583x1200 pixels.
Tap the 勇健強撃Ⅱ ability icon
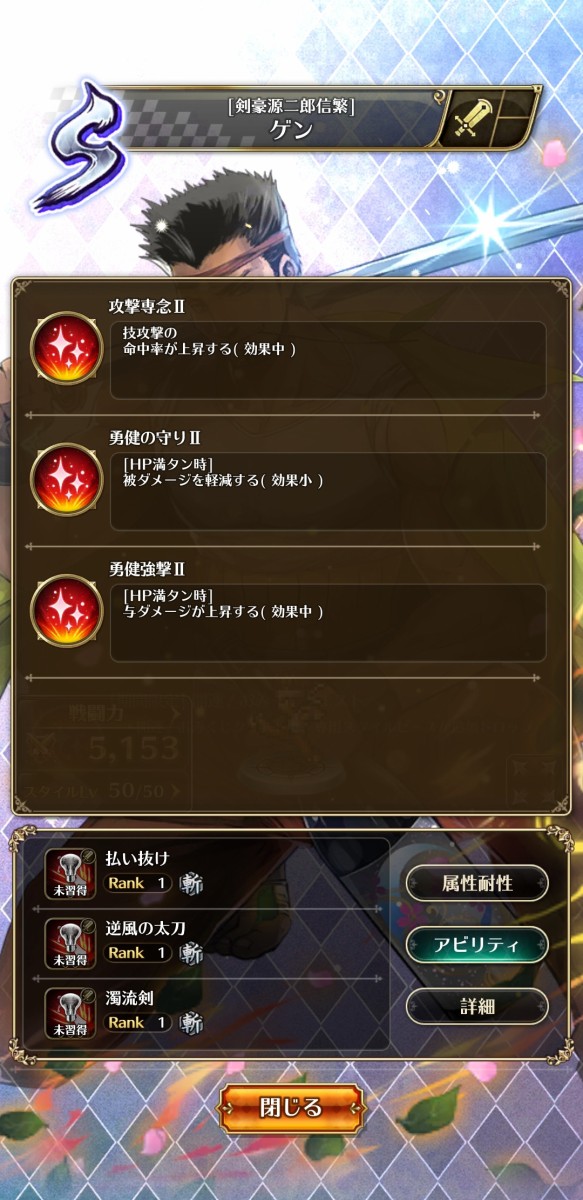point(67,609)
